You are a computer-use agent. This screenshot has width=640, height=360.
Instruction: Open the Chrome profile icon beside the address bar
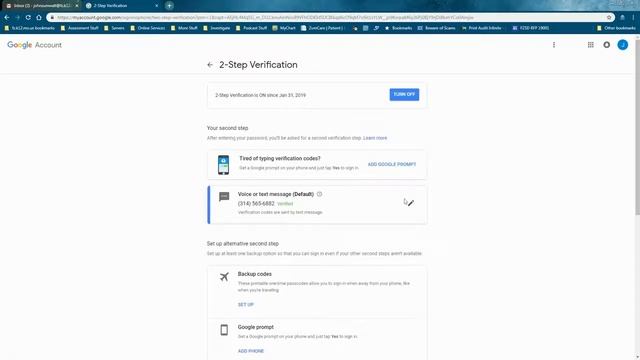click(622, 18)
